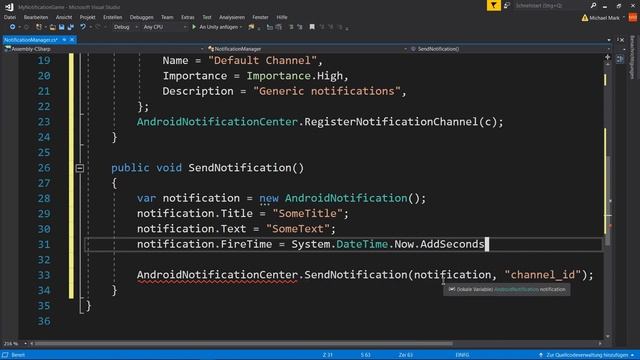This screenshot has height=360, width=640.
Task: Click the New Project toolbar icon
Action: tap(39, 27)
